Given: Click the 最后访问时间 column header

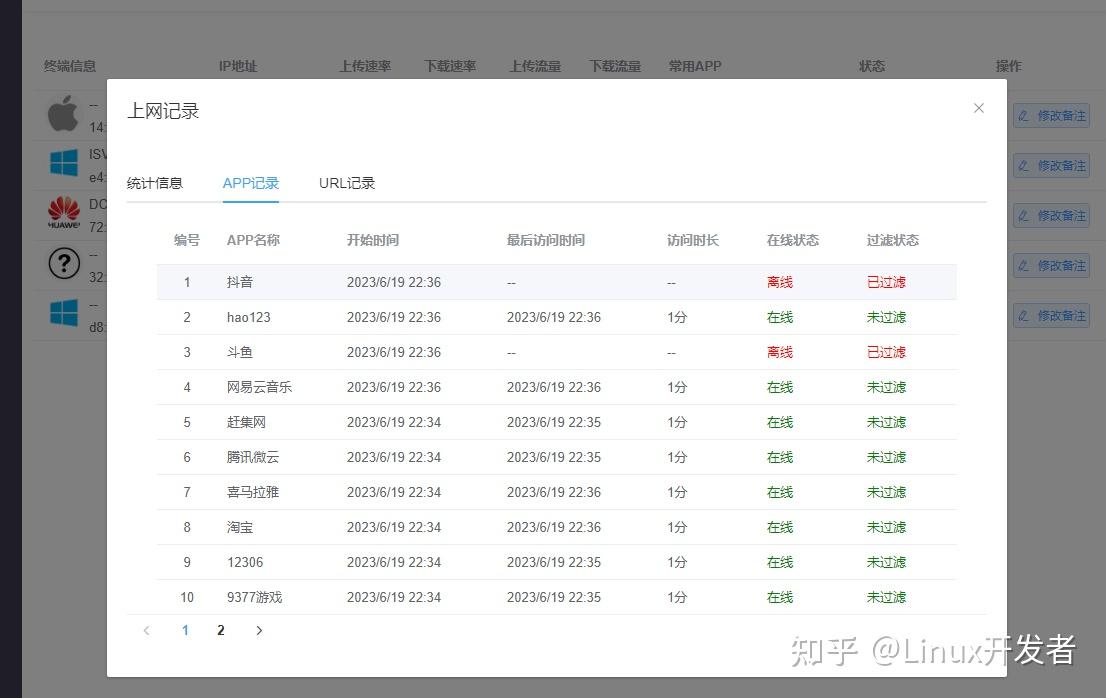Looking at the screenshot, I should tap(545, 240).
